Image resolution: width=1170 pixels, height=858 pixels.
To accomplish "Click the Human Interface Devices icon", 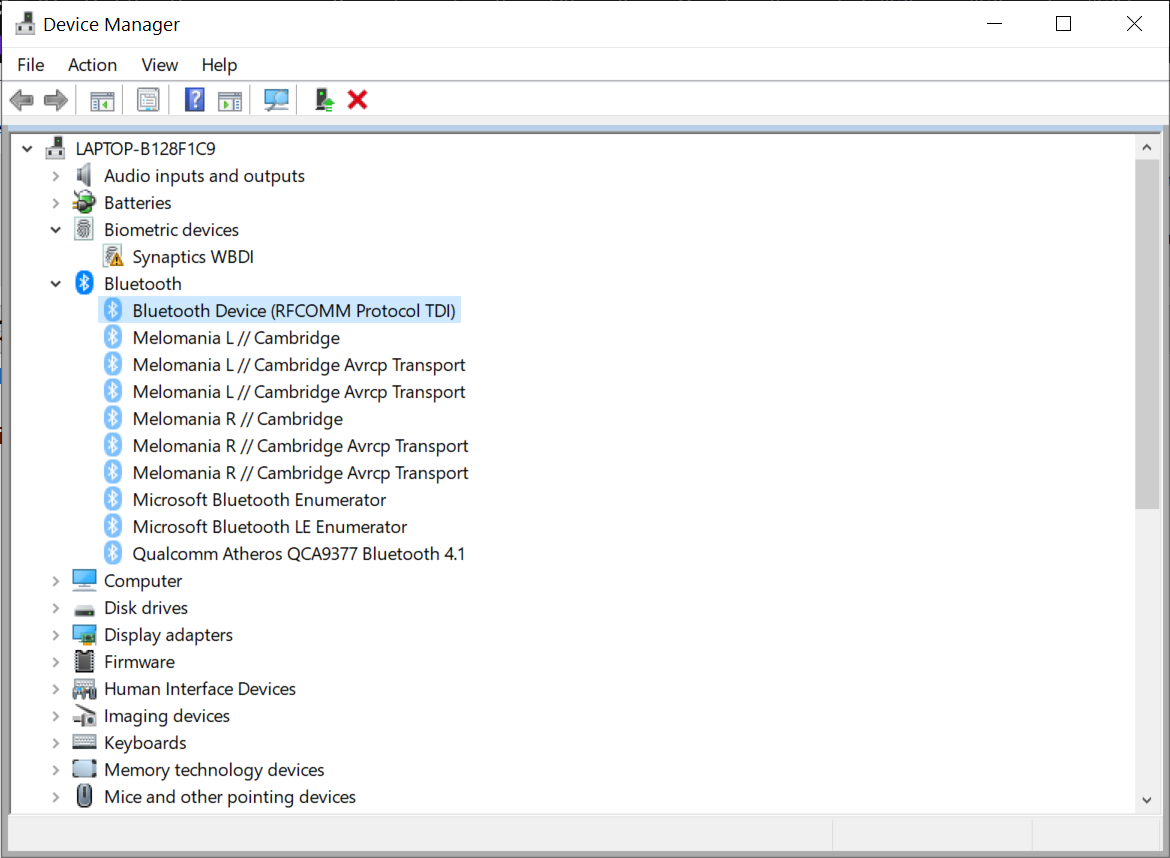I will [84, 688].
